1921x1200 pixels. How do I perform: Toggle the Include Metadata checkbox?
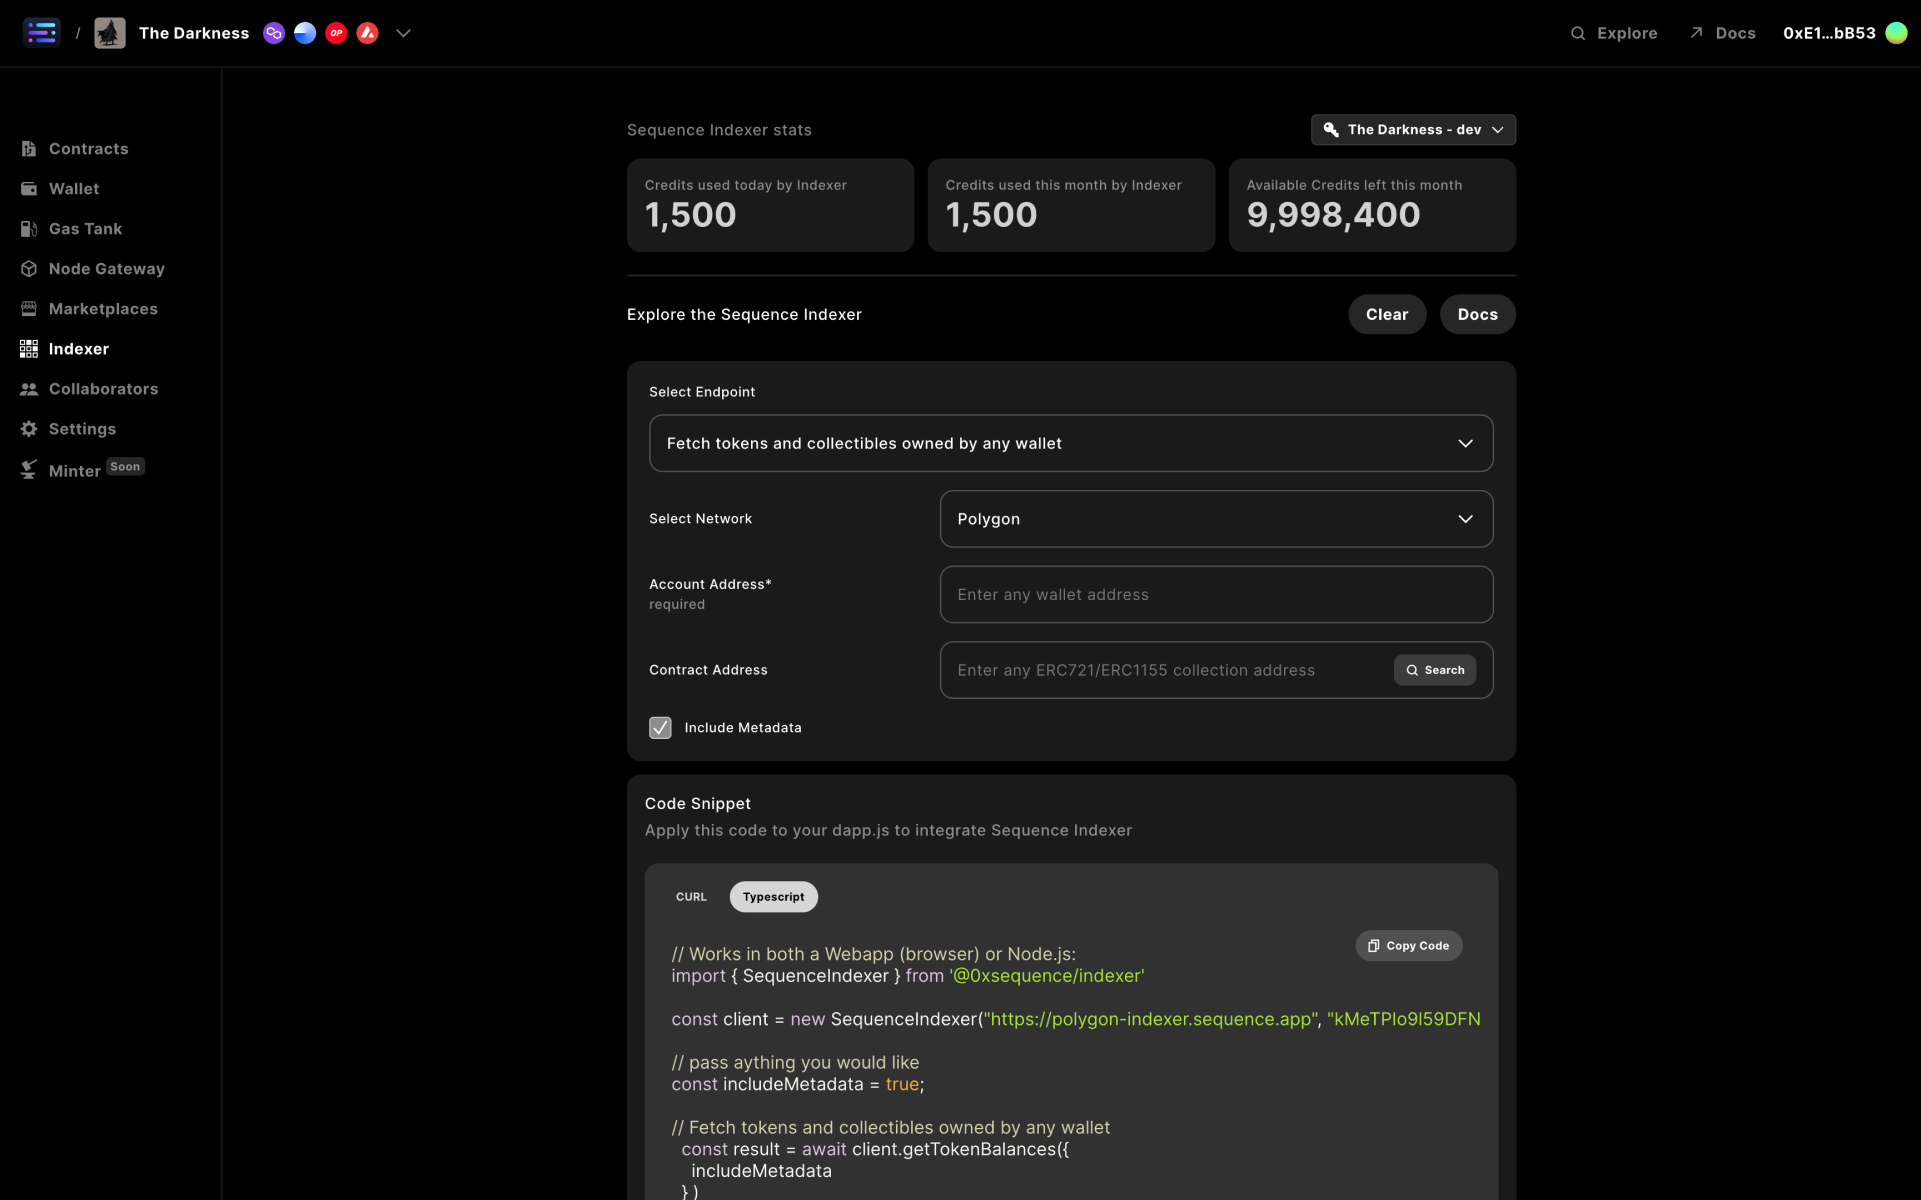point(659,726)
